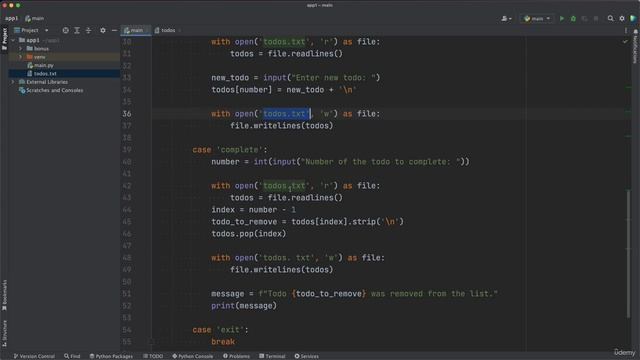Click the editor vertical scrollbar thumb

(x=629, y=253)
